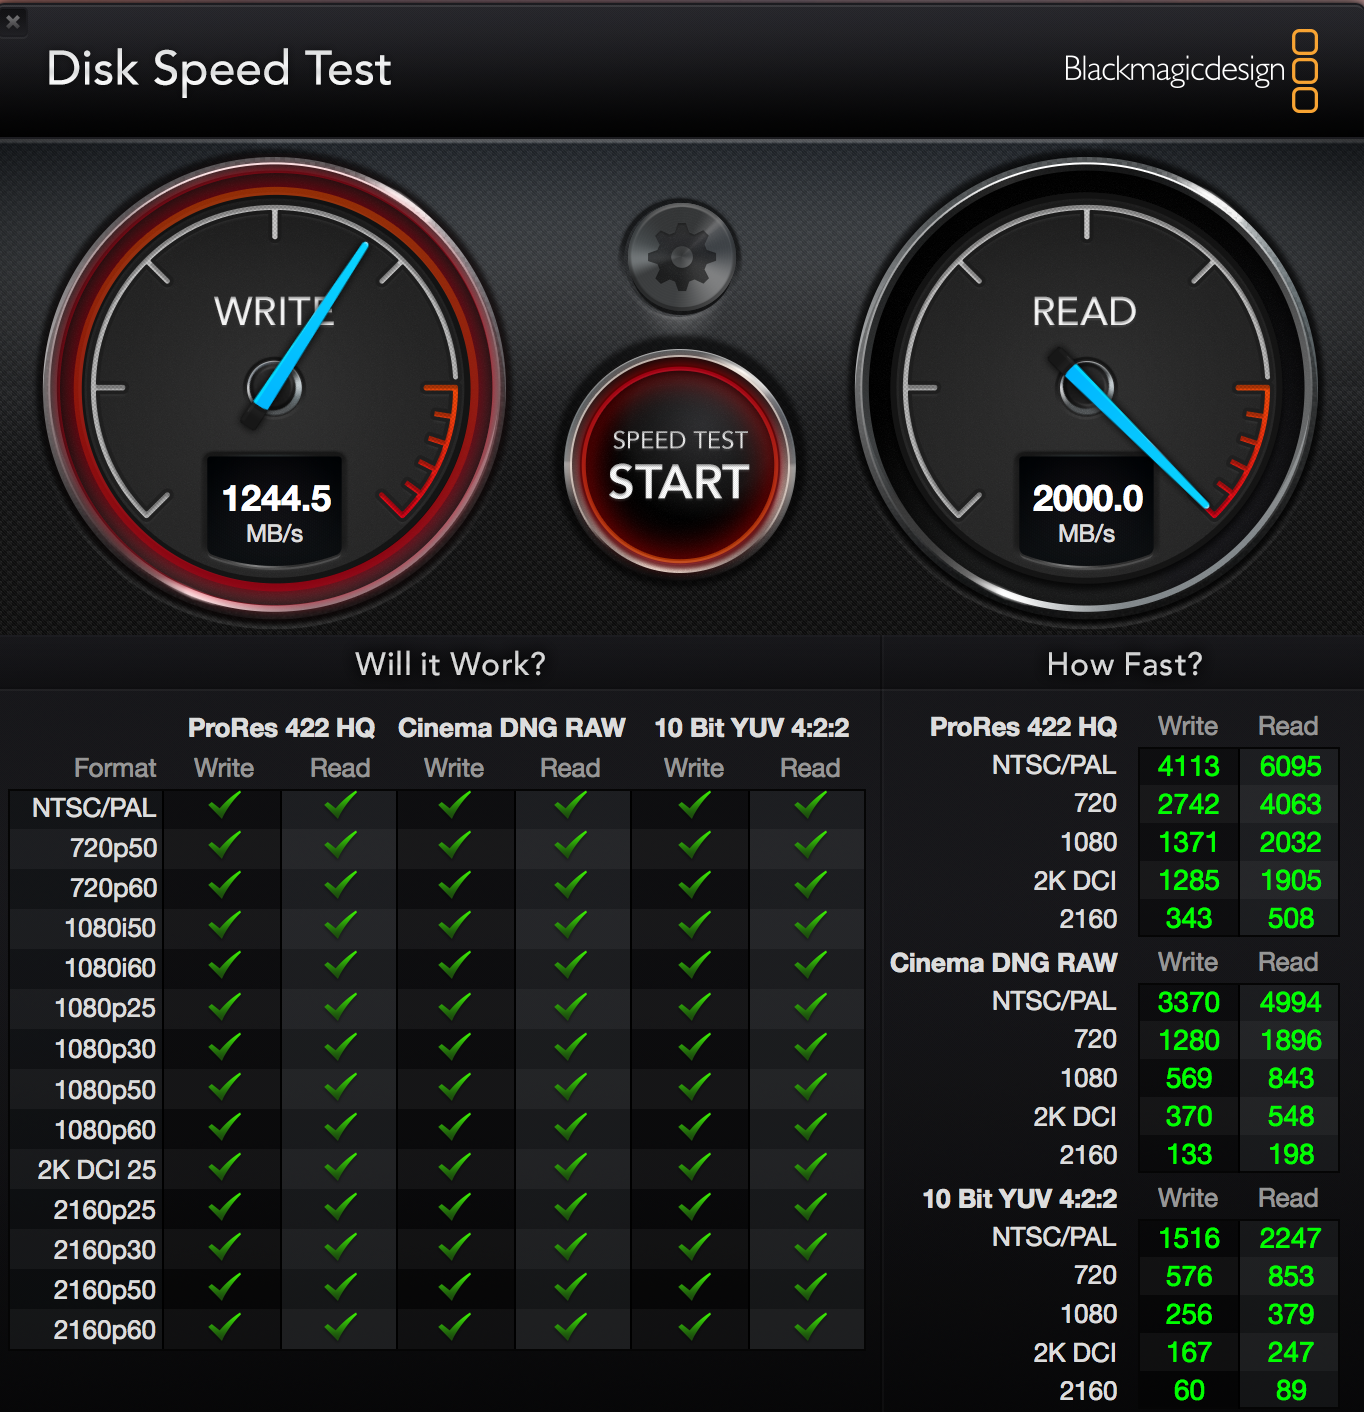Click the ProRes 720 write value 2742
The height and width of the screenshot is (1412, 1364).
click(1189, 804)
